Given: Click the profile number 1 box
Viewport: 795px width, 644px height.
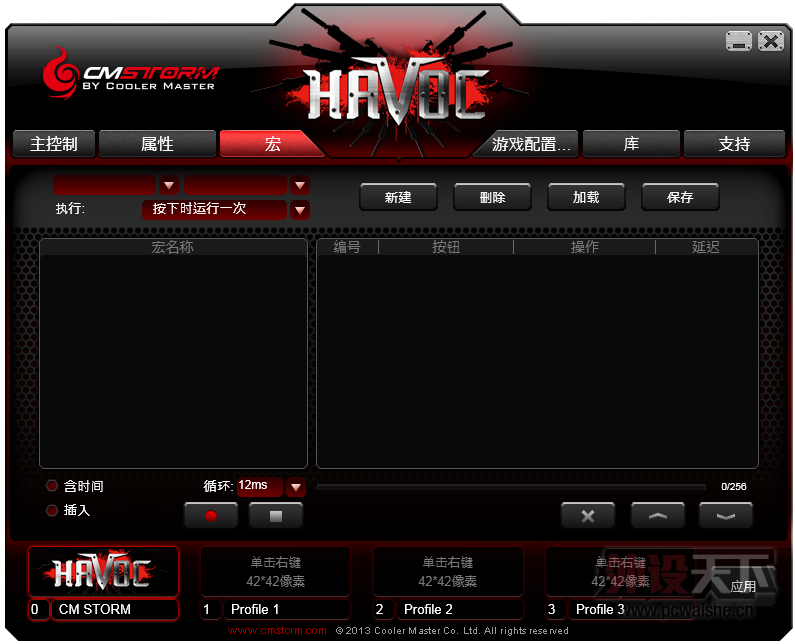Looking at the screenshot, I should [x=210, y=610].
